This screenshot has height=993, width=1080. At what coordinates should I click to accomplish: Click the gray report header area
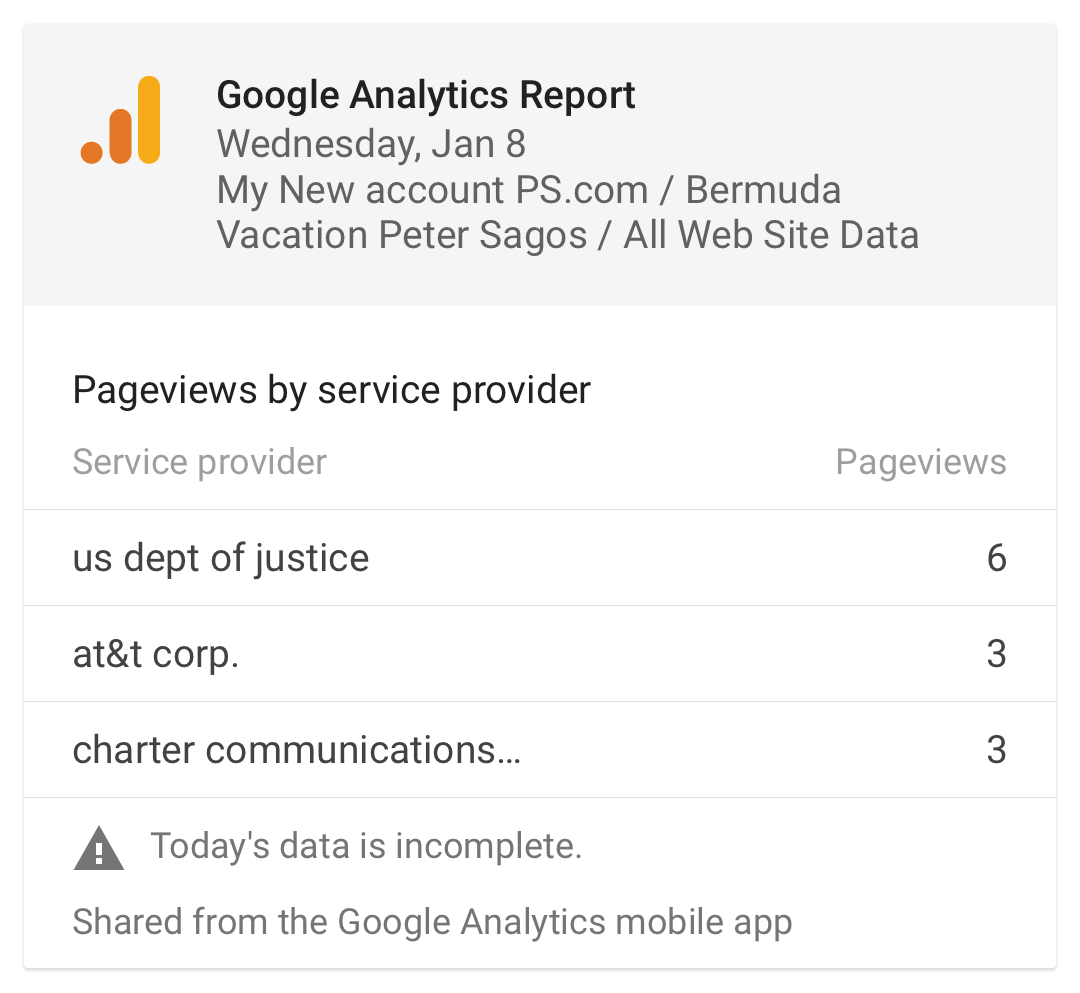pos(540,165)
